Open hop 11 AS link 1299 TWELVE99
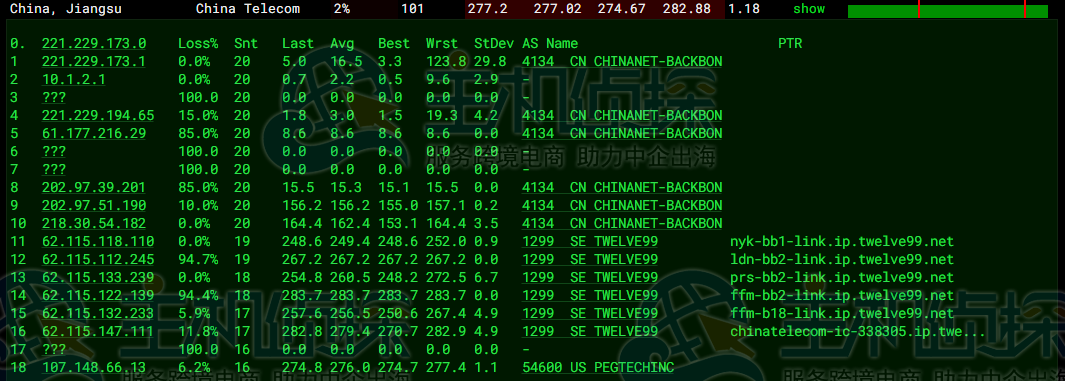1065x381 pixels. click(x=590, y=241)
